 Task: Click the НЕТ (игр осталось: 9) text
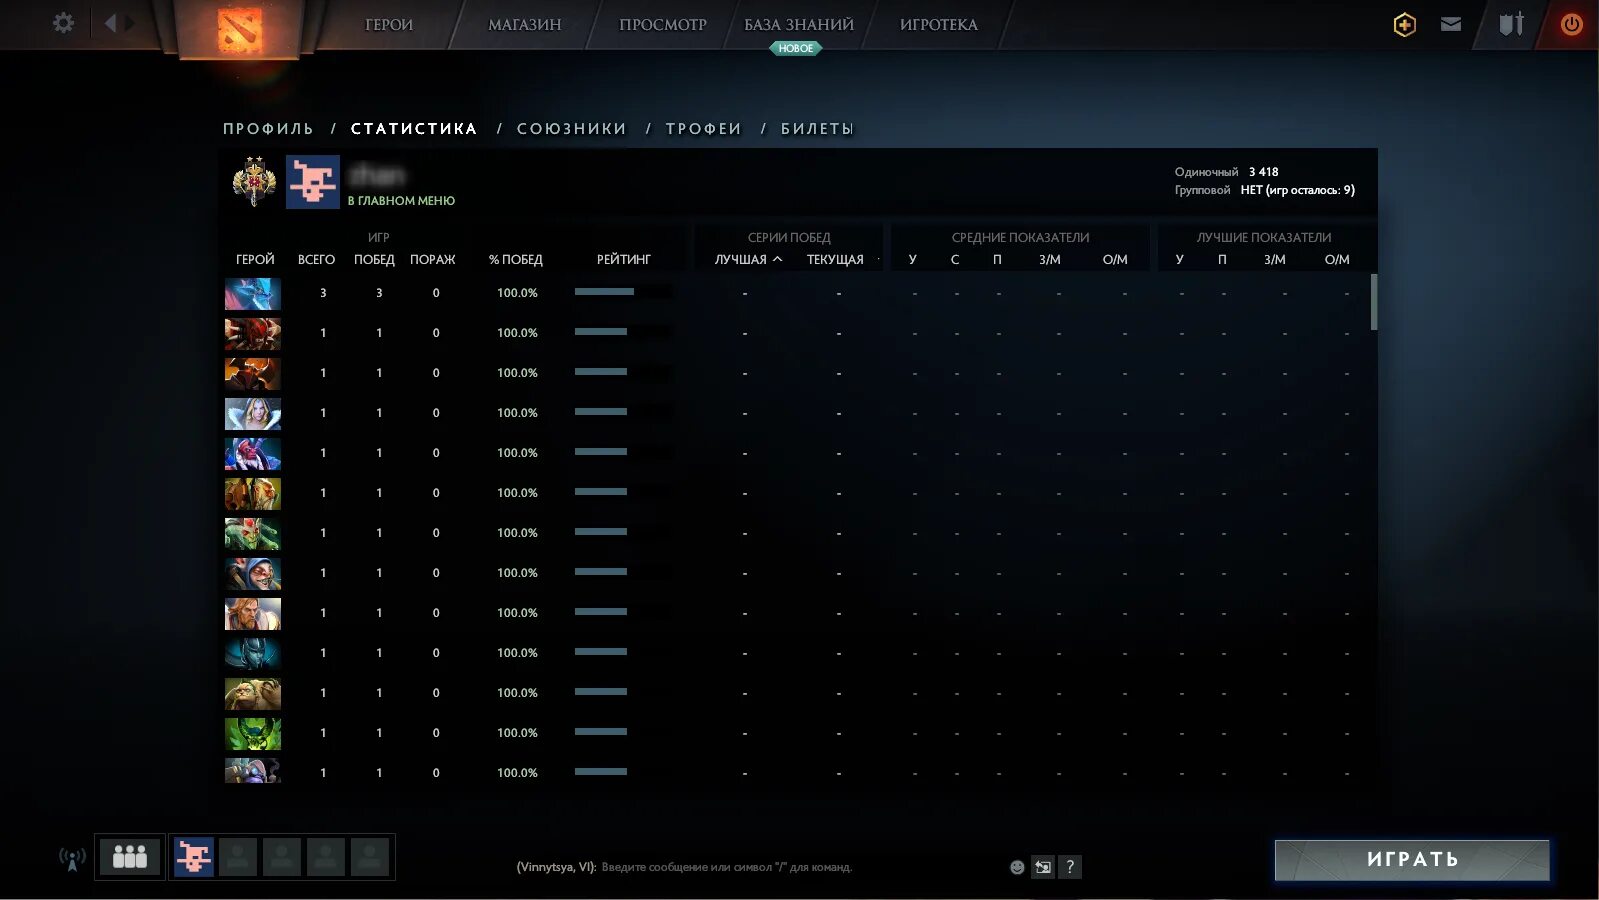(x=1298, y=190)
